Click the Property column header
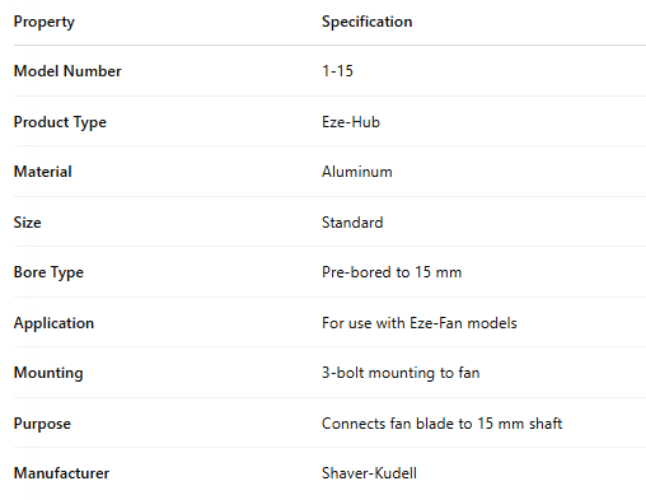Image resolution: width=646 pixels, height=500 pixels. 43,22
